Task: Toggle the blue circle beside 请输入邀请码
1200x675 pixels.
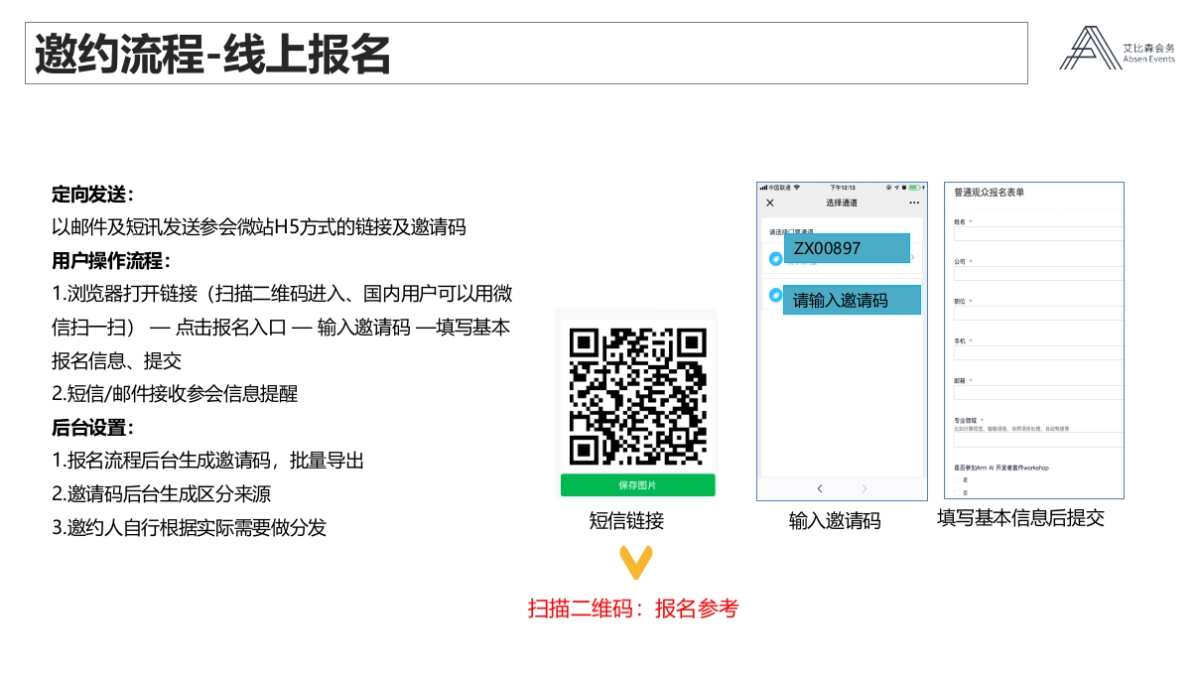Action: 775,292
